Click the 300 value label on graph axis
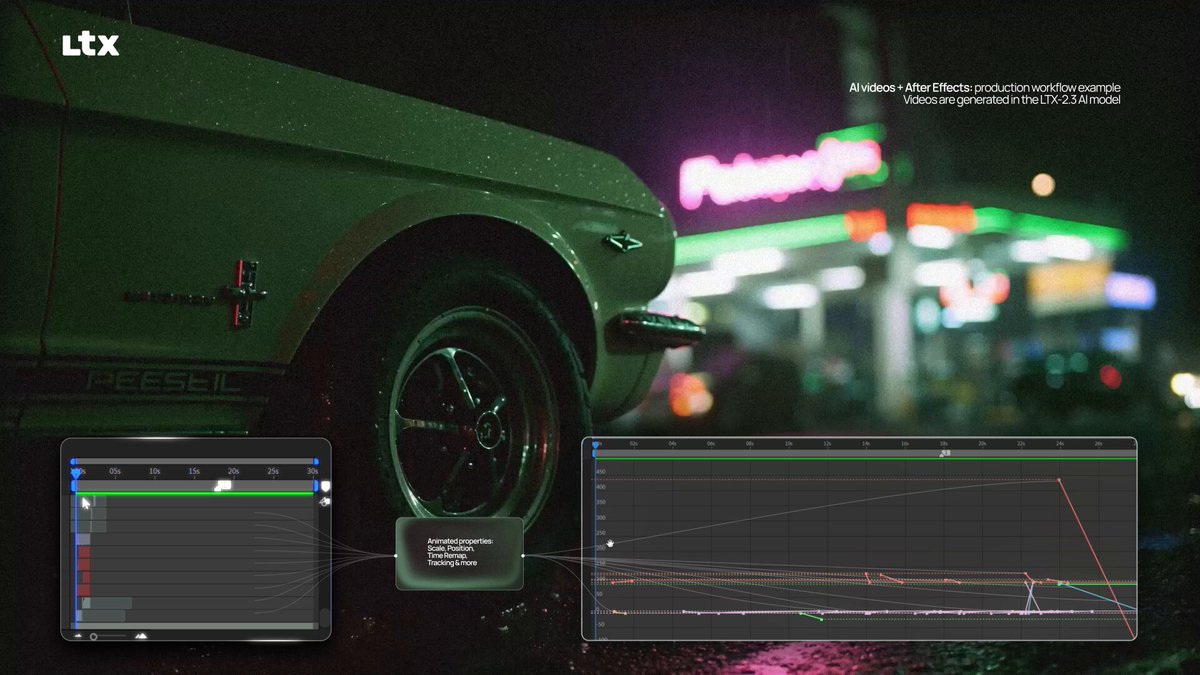The width and height of the screenshot is (1200, 675). click(601, 518)
